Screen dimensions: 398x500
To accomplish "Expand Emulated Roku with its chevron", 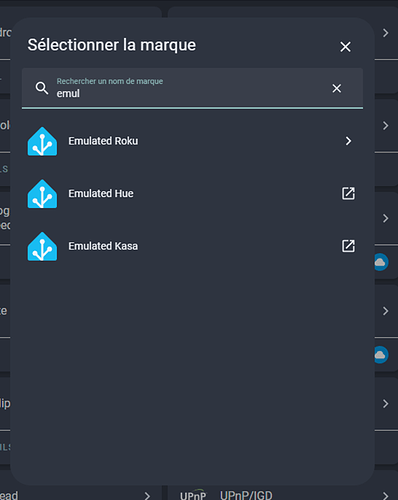I will pyautogui.click(x=348, y=141).
